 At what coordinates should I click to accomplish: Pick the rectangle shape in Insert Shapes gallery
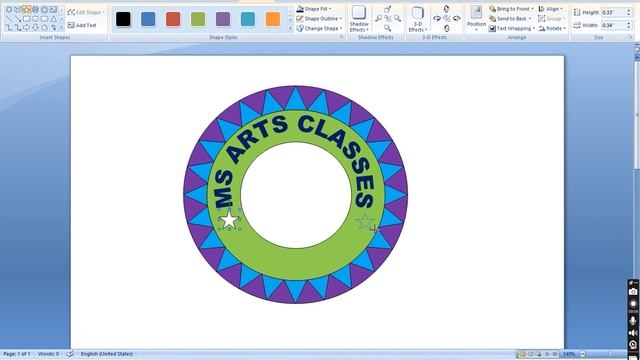coord(27,19)
